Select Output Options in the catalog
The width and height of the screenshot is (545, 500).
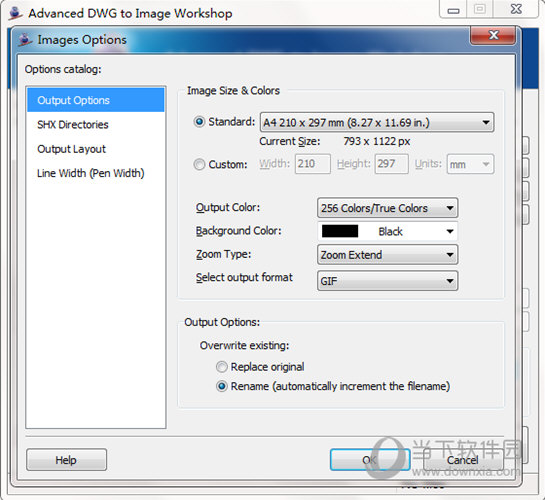pyautogui.click(x=96, y=100)
